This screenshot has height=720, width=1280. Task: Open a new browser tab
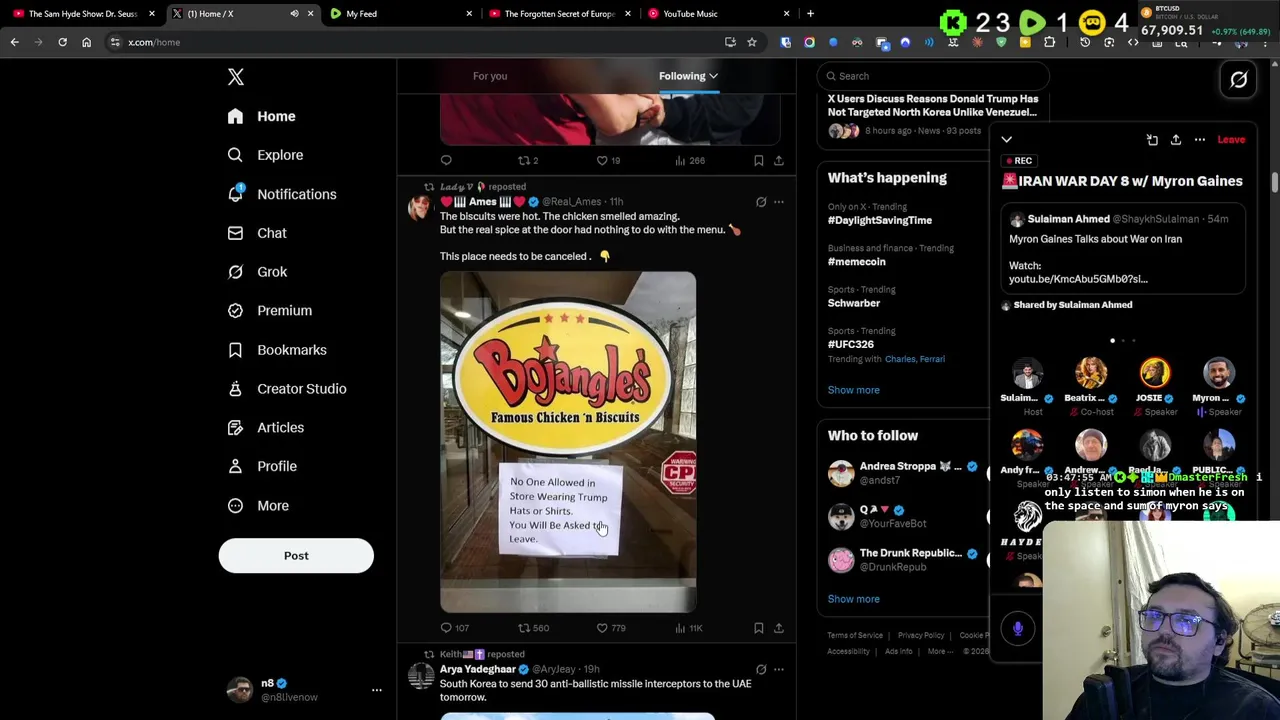coord(810,14)
